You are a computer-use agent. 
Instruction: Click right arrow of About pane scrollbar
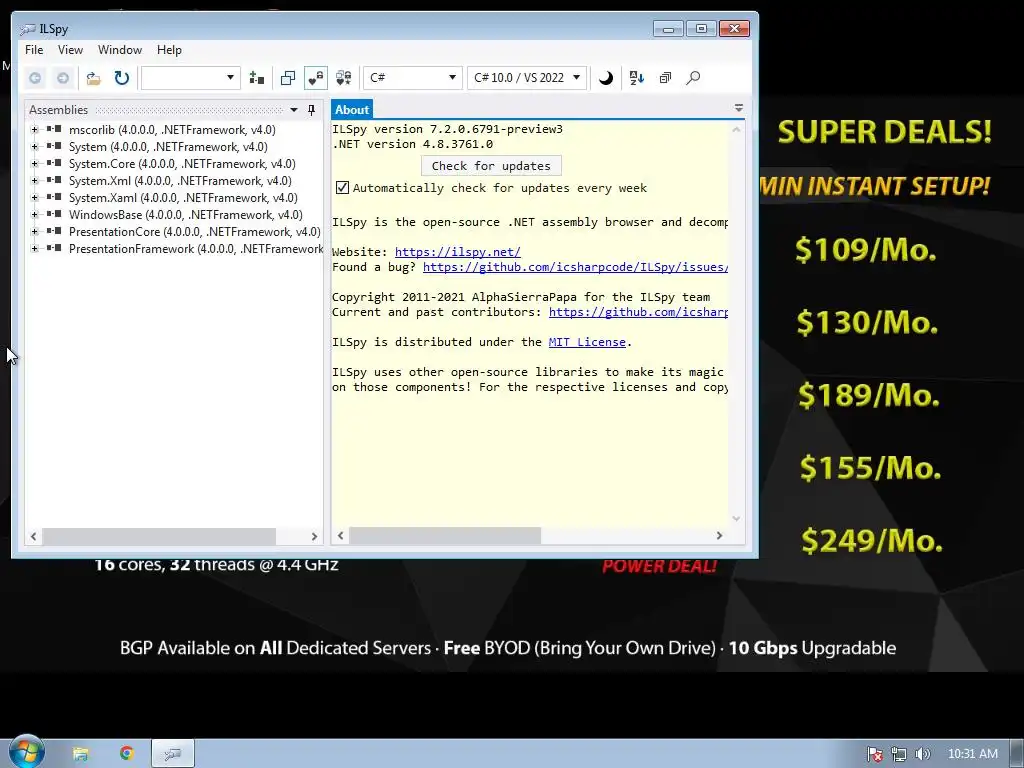(719, 536)
